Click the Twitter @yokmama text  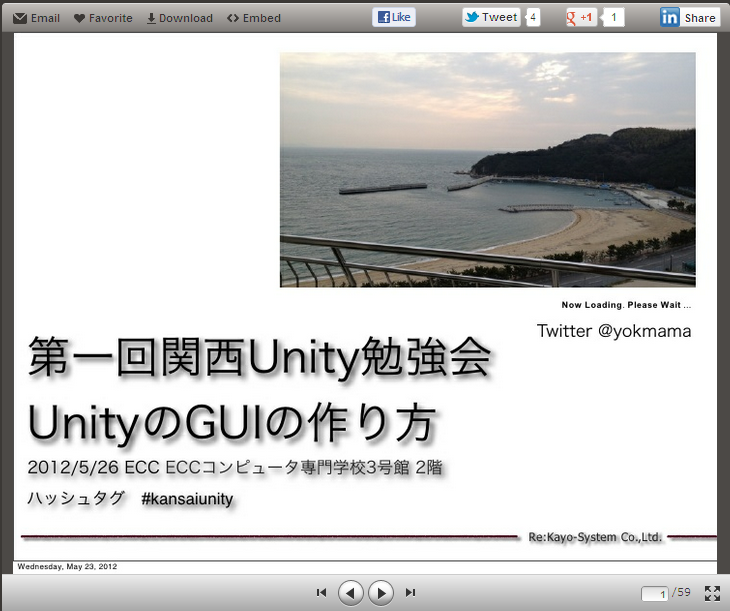coord(614,331)
